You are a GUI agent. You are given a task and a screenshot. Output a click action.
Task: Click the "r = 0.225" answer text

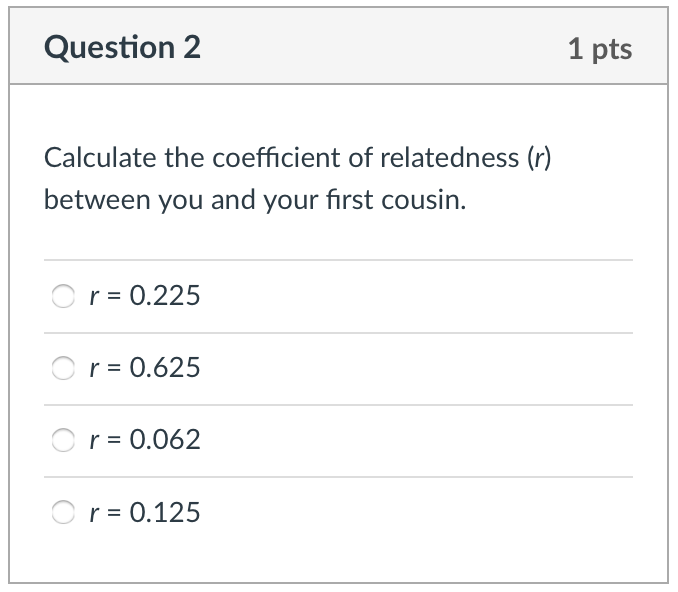click(x=144, y=296)
